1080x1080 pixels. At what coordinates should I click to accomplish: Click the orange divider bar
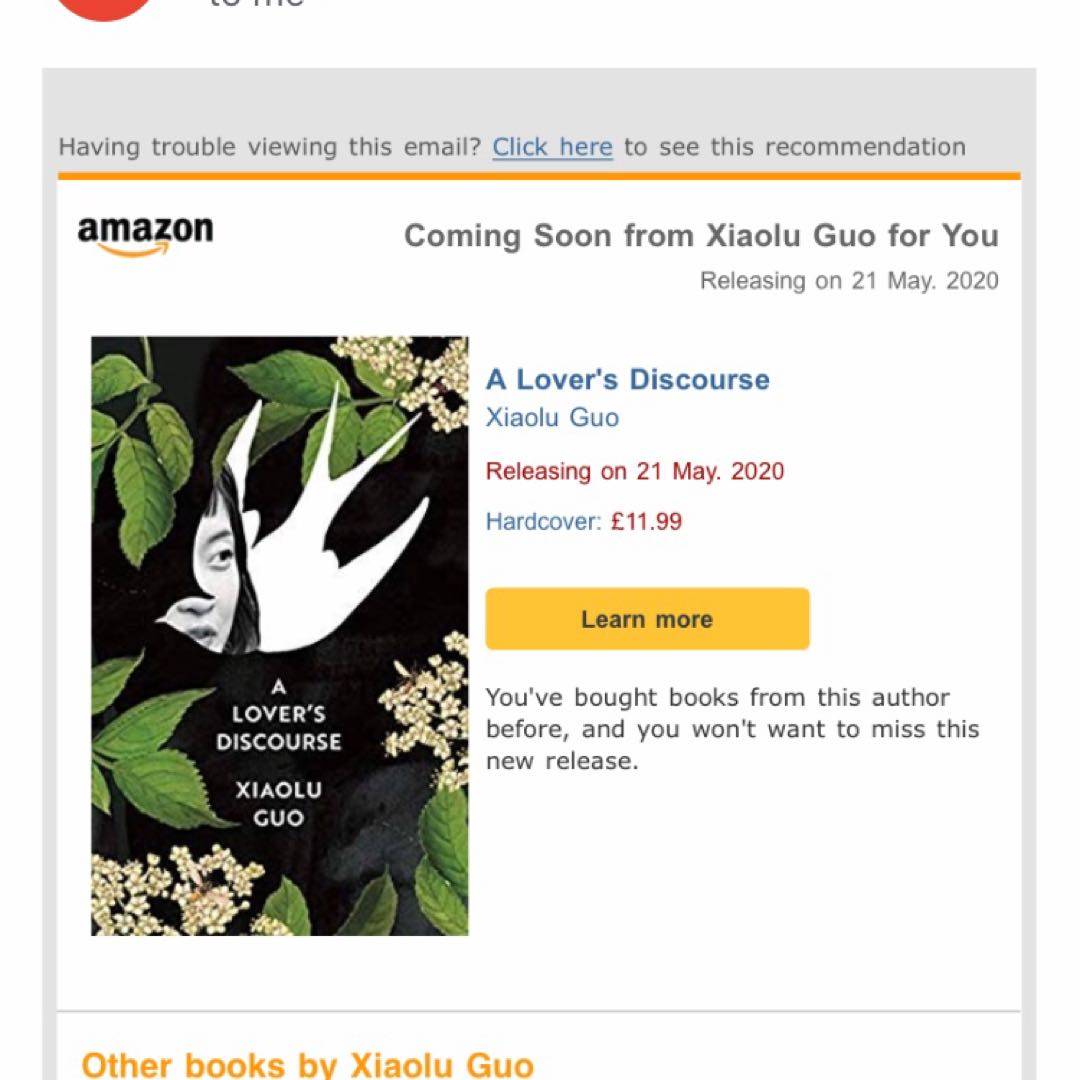click(539, 176)
